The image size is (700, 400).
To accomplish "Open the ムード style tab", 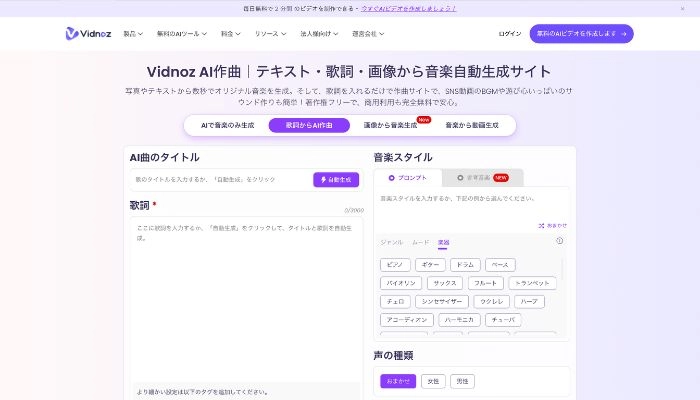I will [421, 242].
